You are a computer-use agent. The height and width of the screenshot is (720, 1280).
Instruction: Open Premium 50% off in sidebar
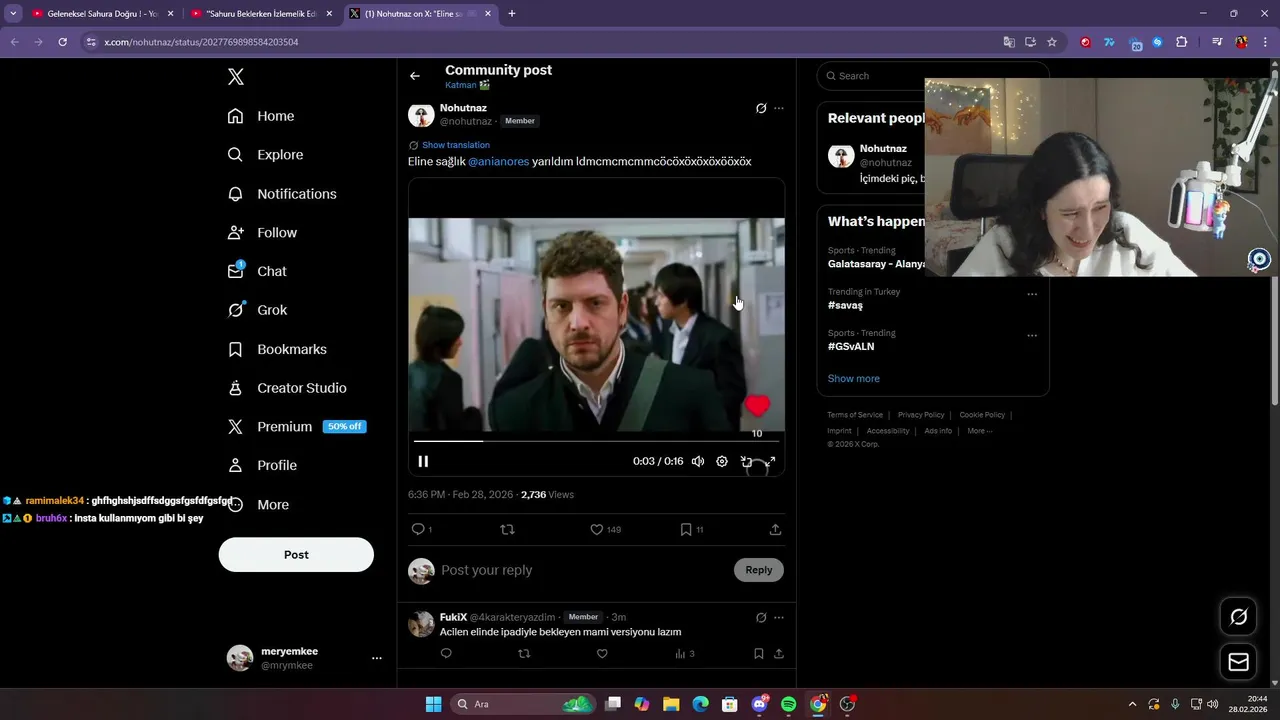tap(296, 426)
